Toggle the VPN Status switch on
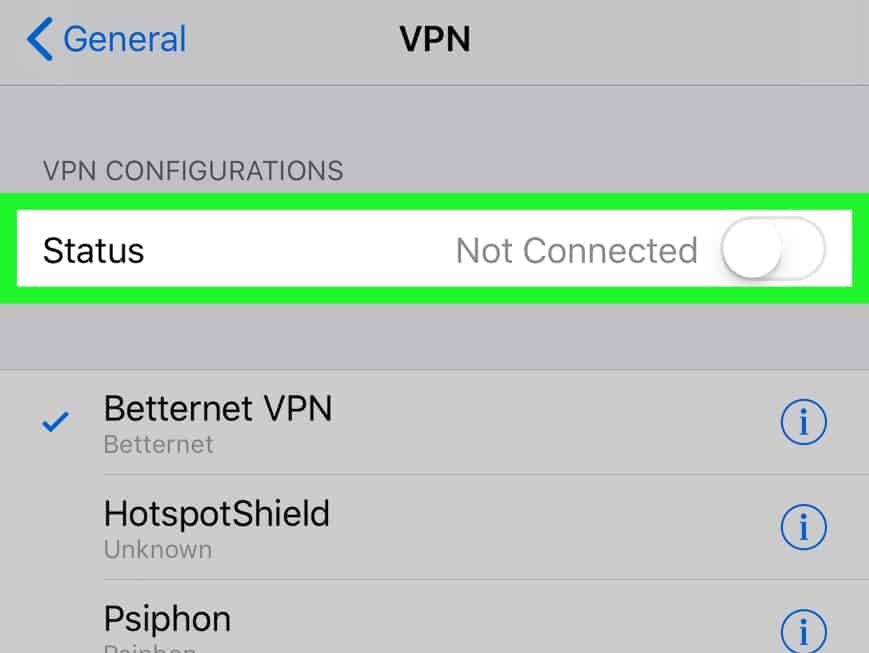 click(x=773, y=249)
